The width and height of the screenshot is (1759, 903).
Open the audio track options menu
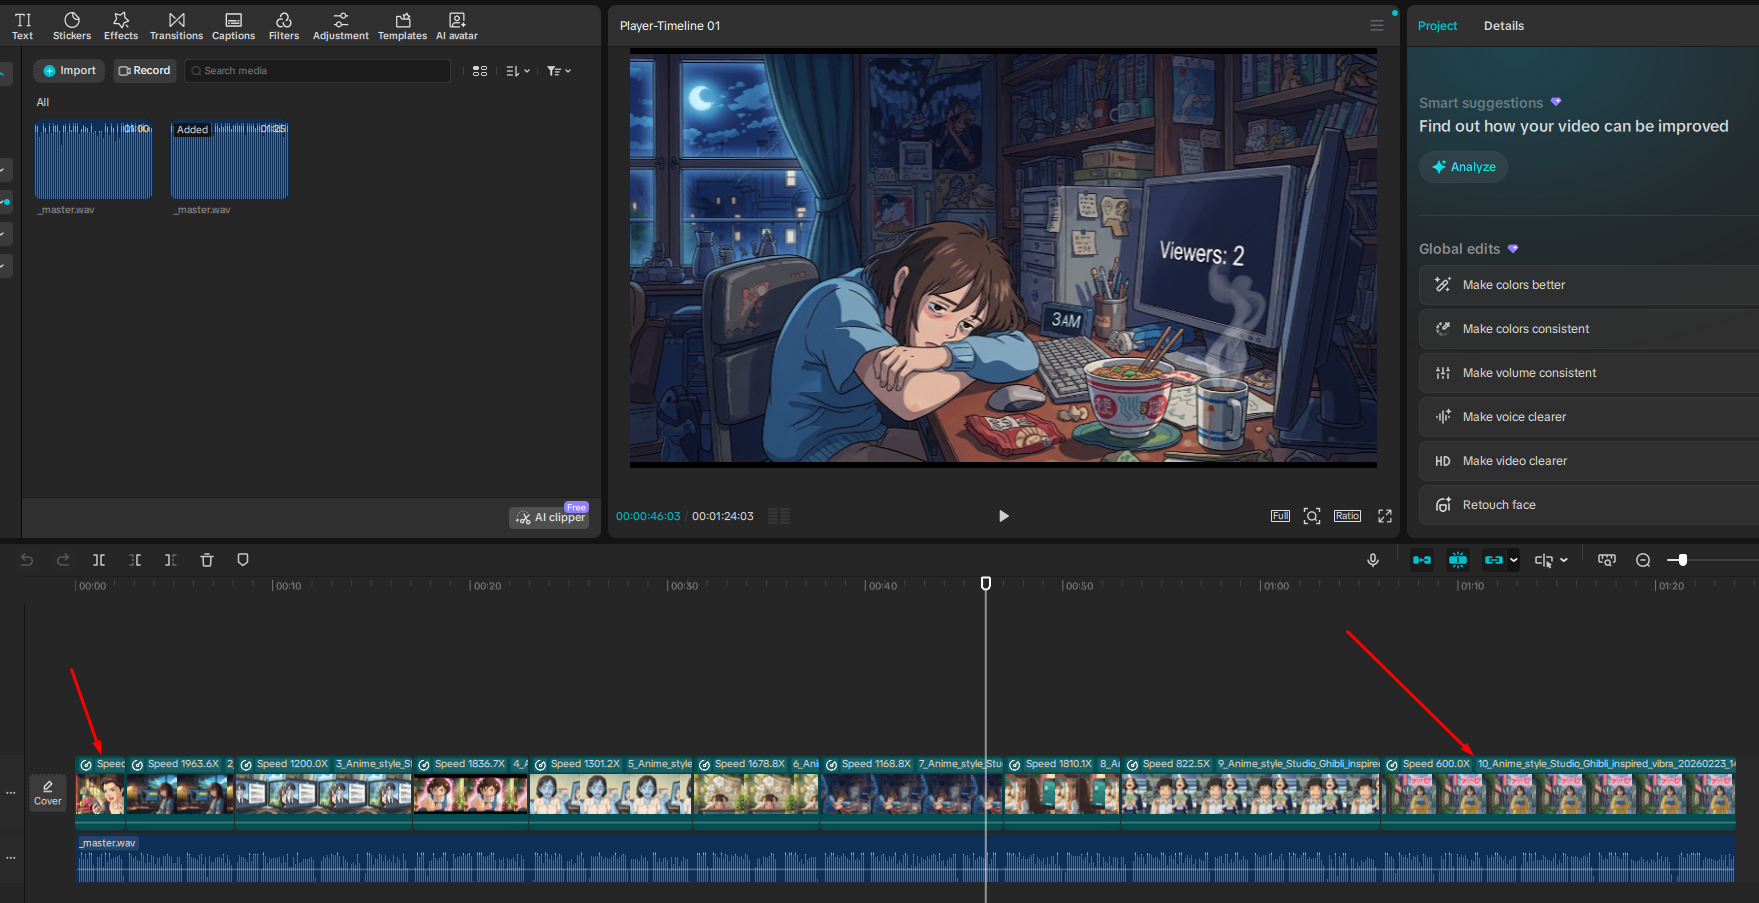(x=11, y=858)
